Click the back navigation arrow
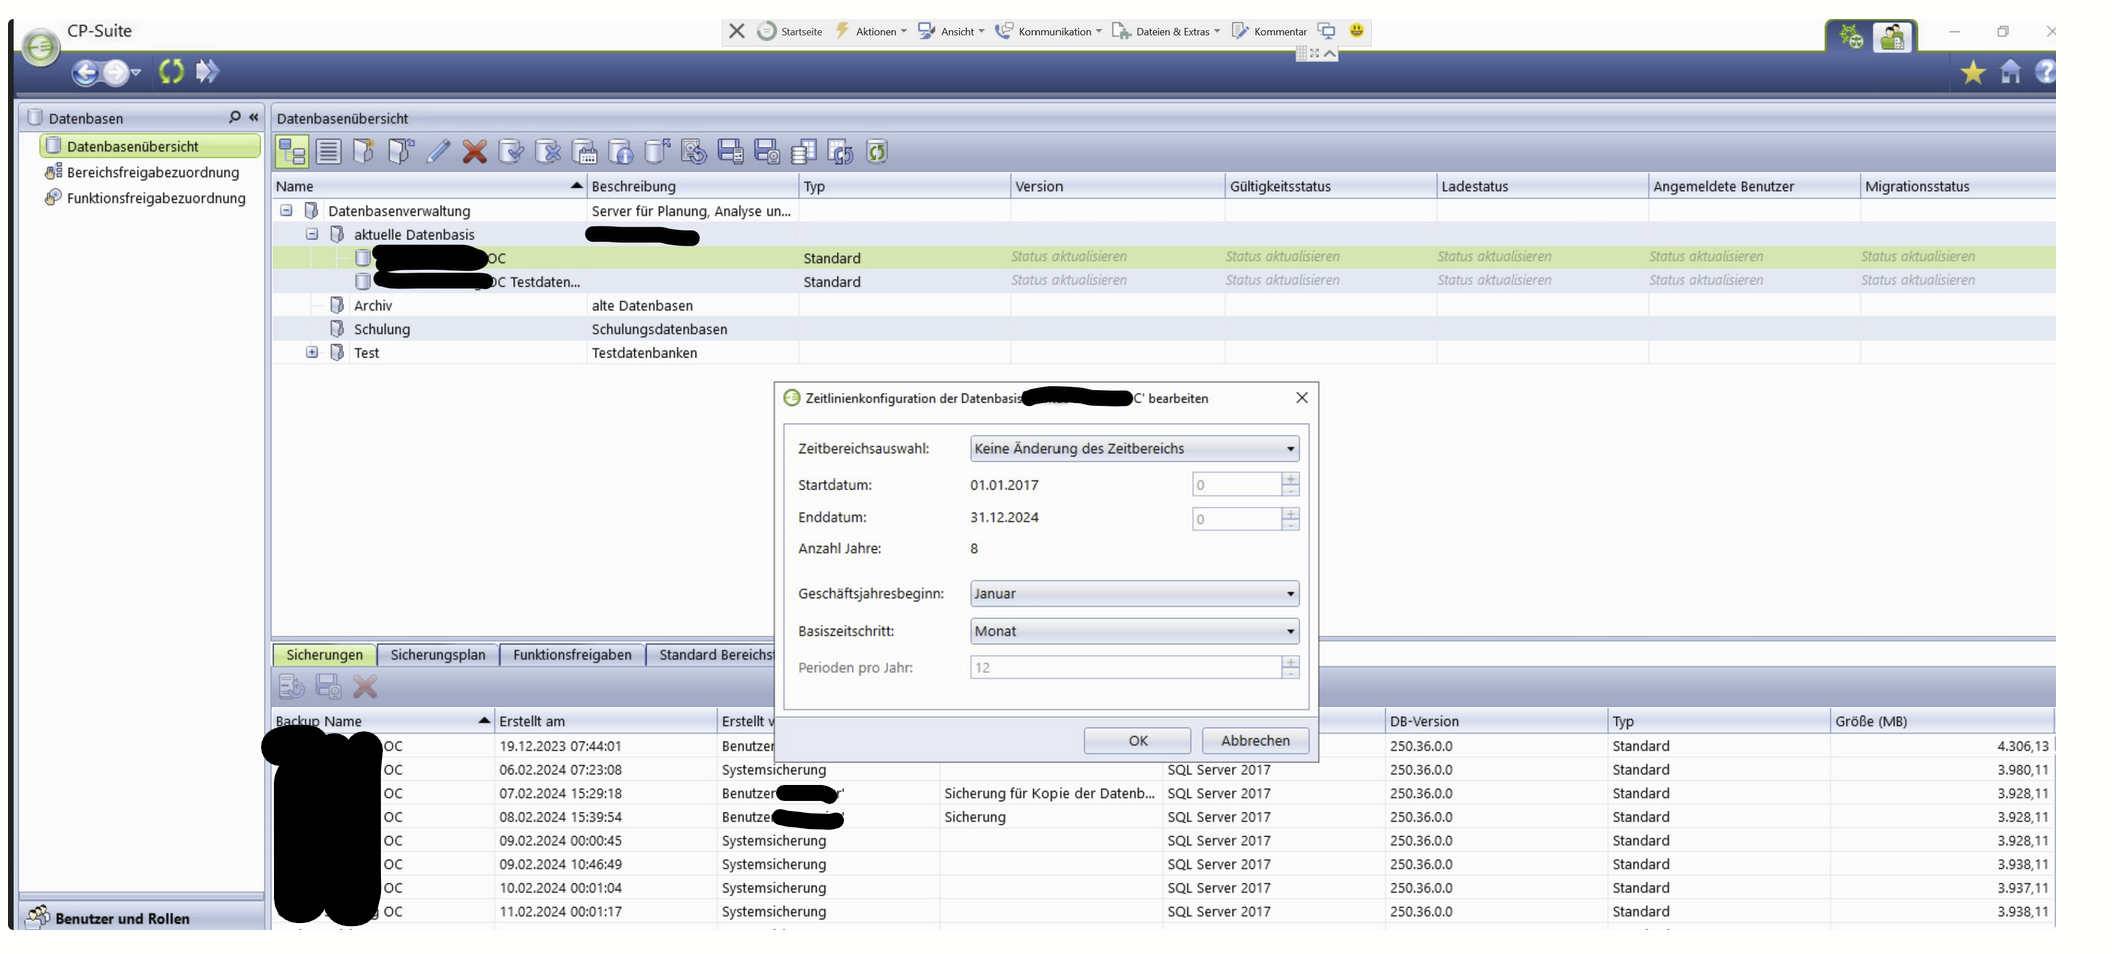This screenshot has height=954, width=2112. pyautogui.click(x=85, y=72)
